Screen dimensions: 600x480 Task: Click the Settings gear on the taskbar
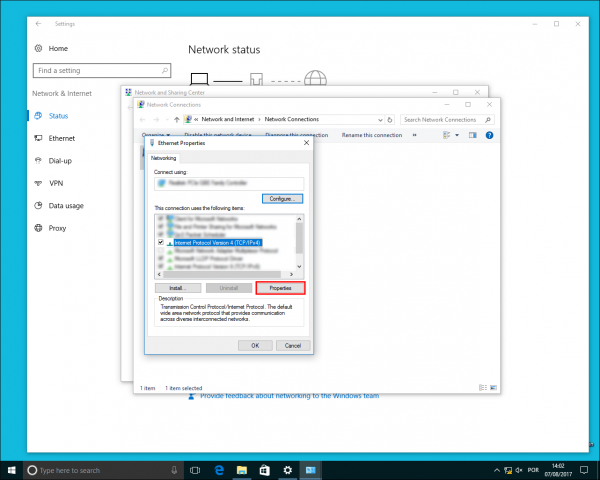click(287, 470)
